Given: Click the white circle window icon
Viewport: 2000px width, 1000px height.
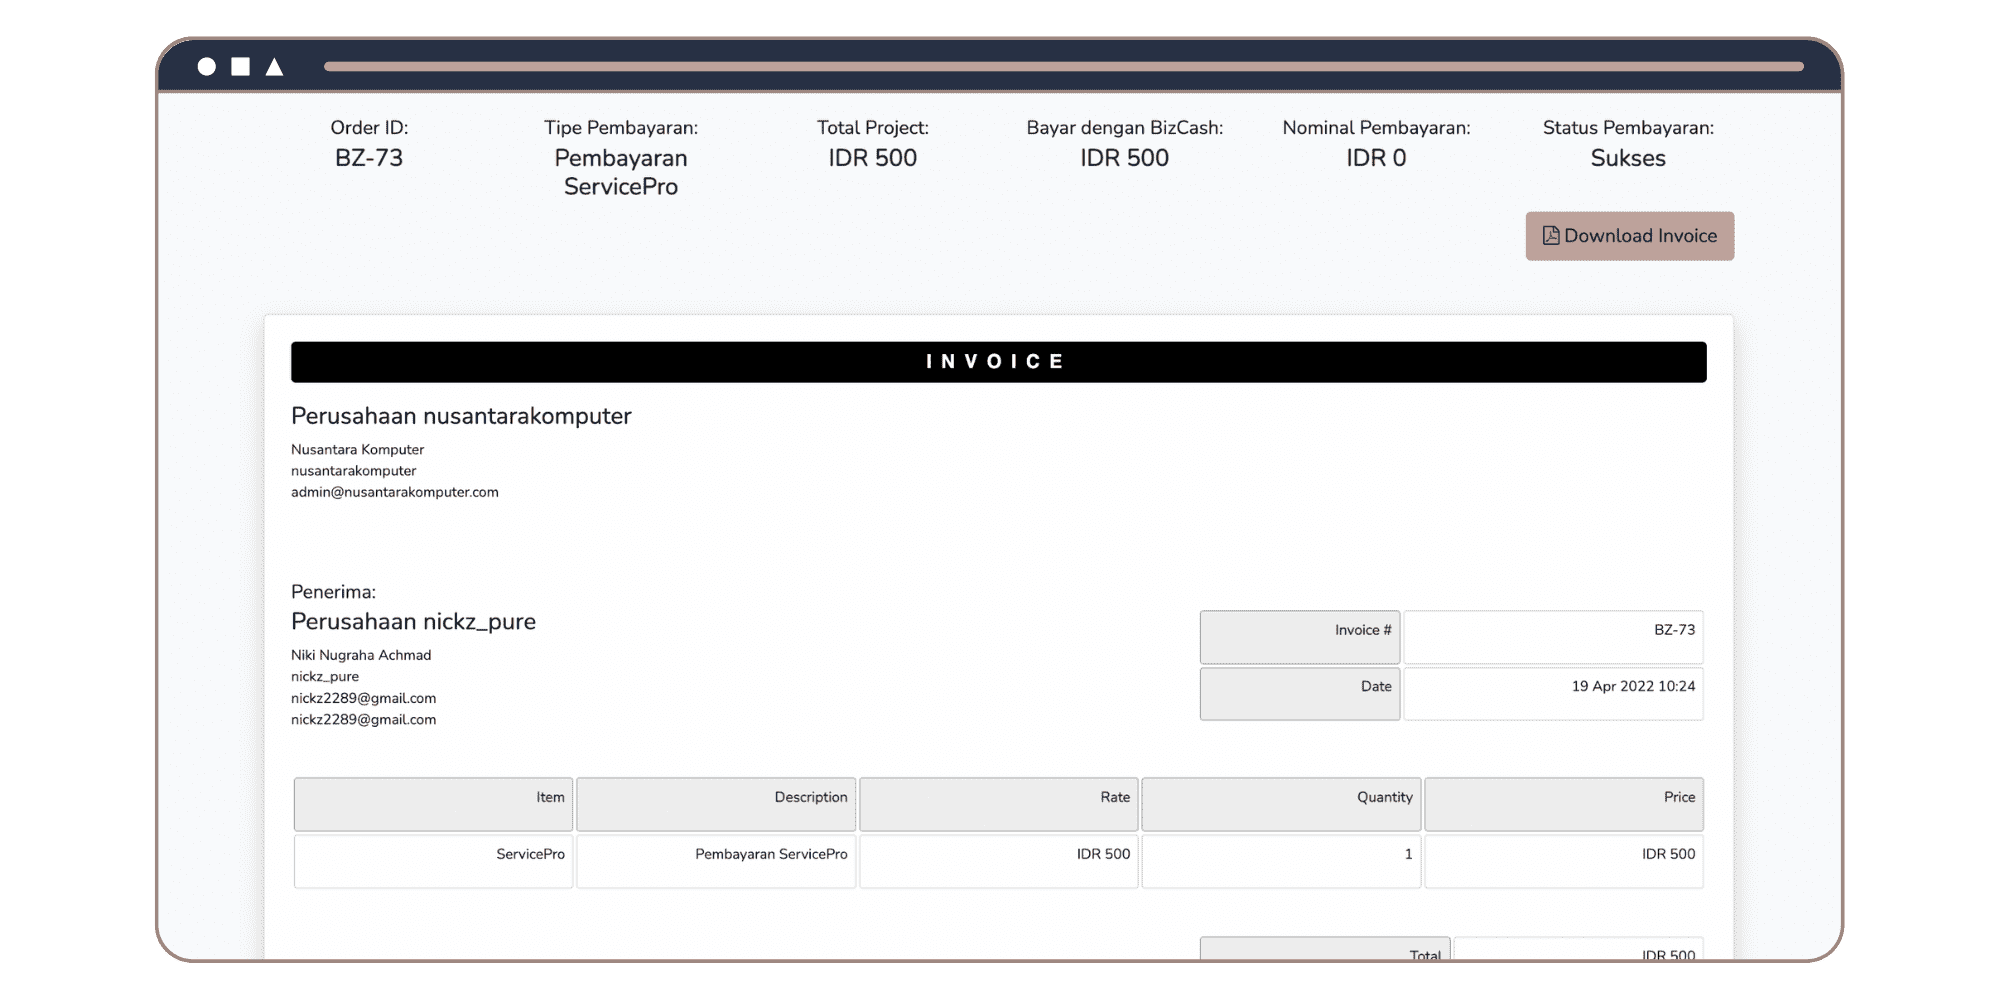Looking at the screenshot, I should [x=207, y=67].
